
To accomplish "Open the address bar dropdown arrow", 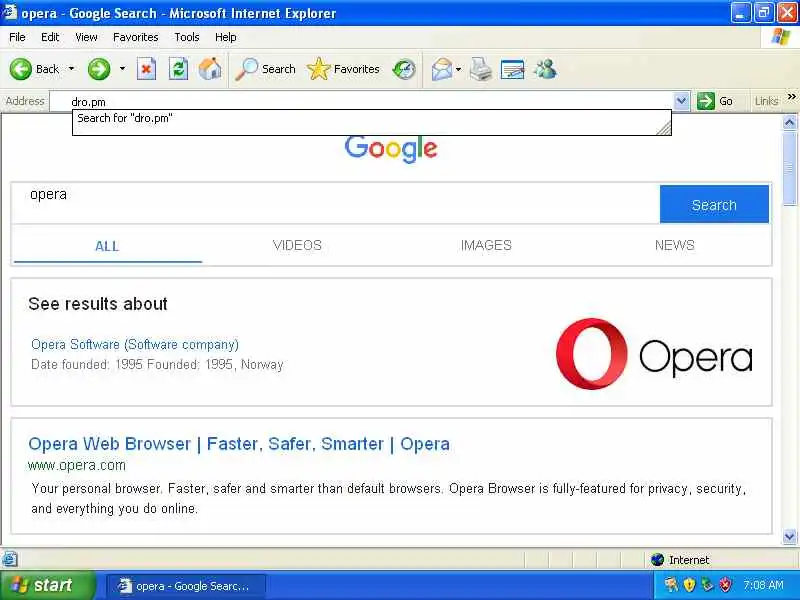I will click(x=681, y=101).
